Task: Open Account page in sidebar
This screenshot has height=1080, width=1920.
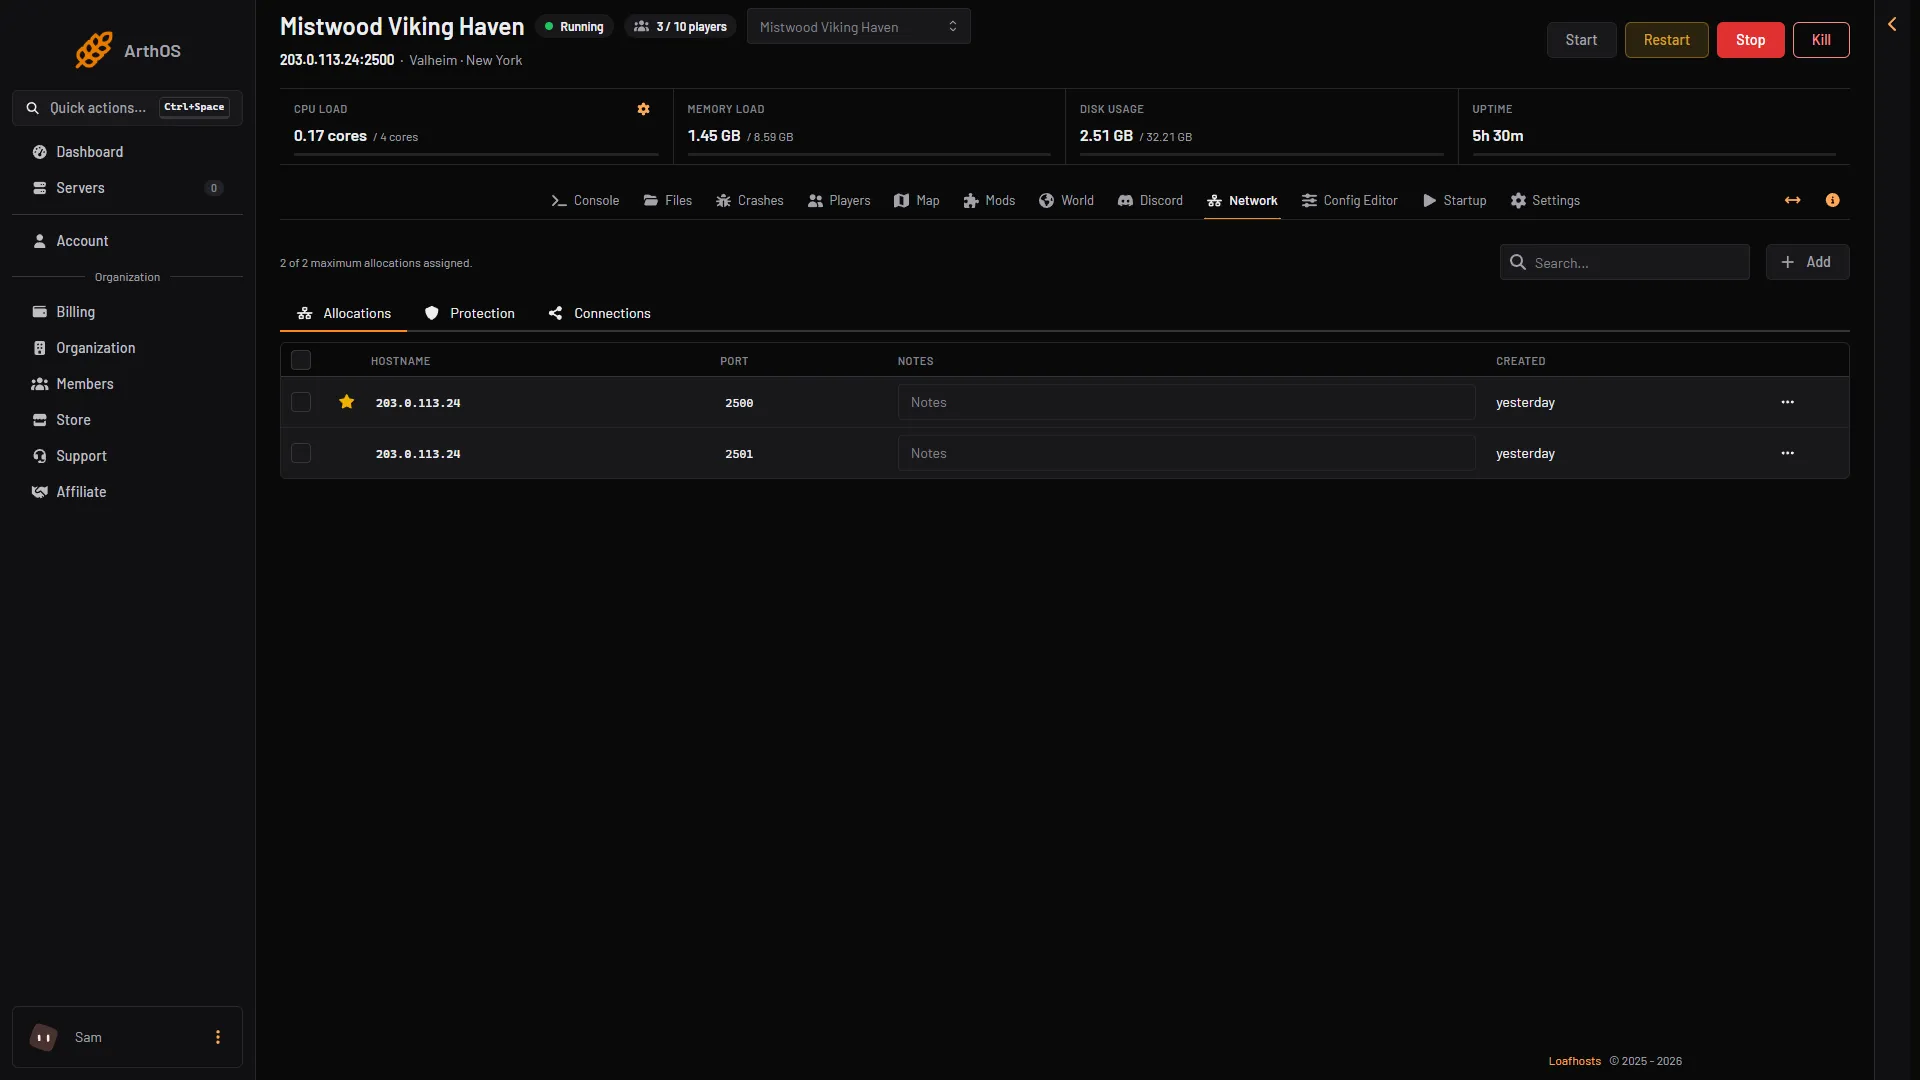Action: (127, 241)
